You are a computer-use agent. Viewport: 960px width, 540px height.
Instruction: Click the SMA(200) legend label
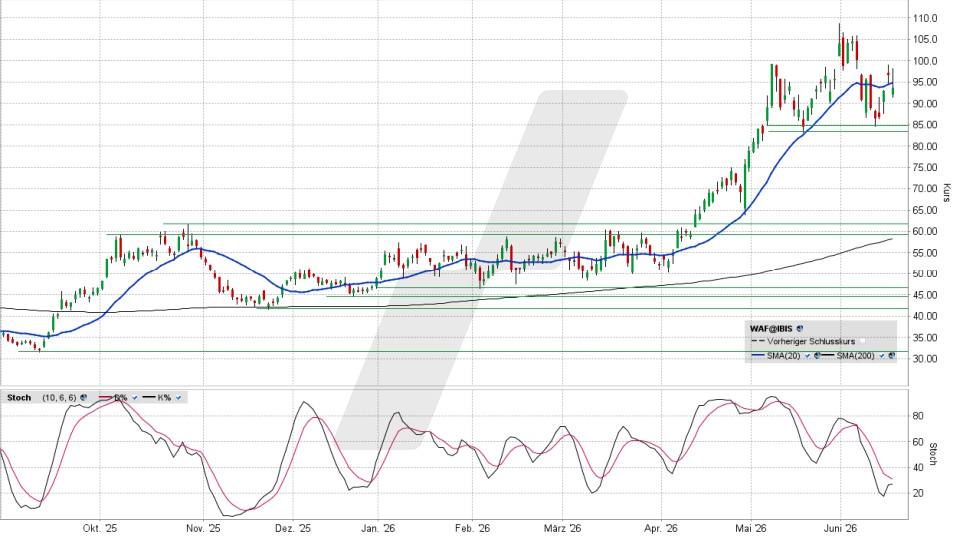coord(855,356)
